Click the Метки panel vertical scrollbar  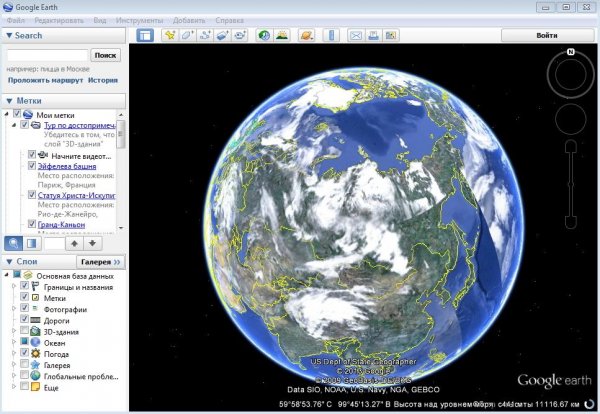point(121,170)
